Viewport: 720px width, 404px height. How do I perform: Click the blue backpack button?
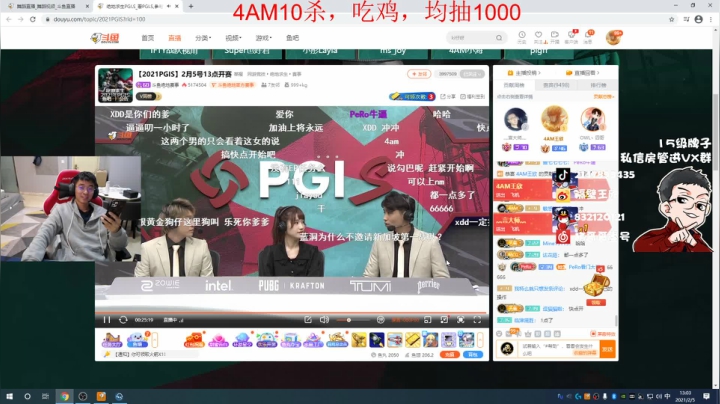coord(473,354)
